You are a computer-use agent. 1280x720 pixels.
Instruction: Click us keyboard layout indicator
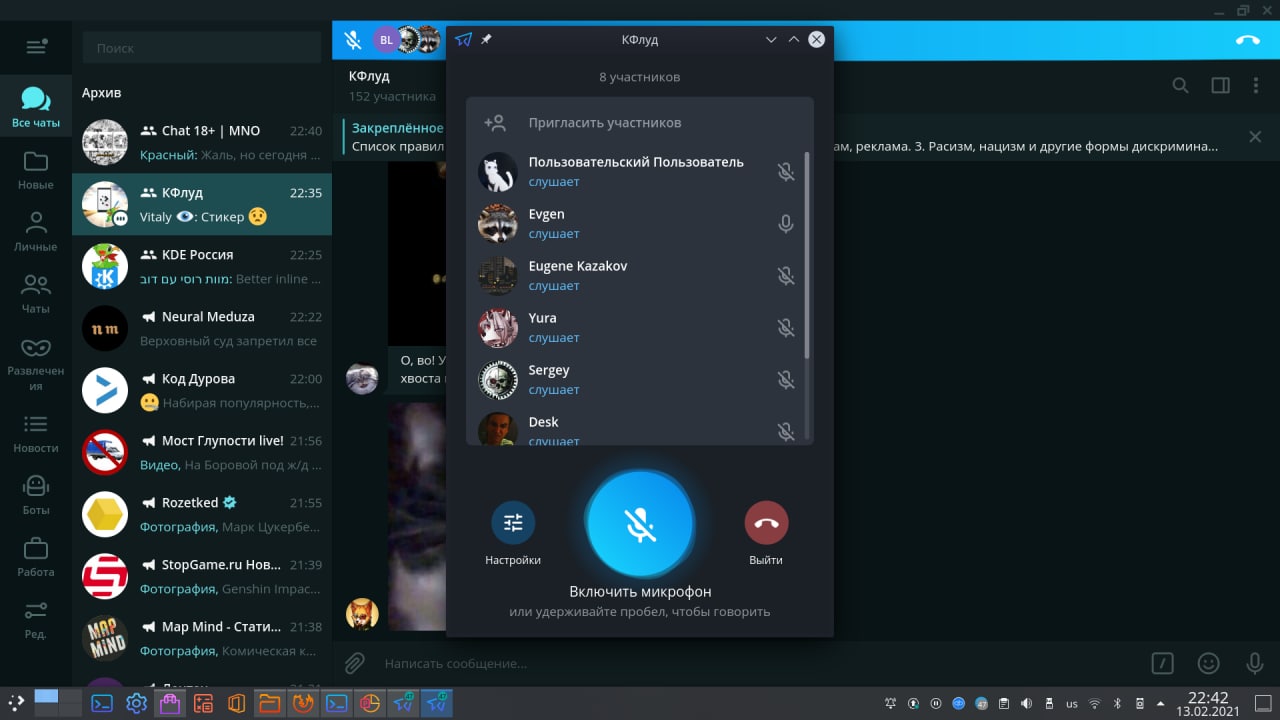pyautogui.click(x=1072, y=704)
